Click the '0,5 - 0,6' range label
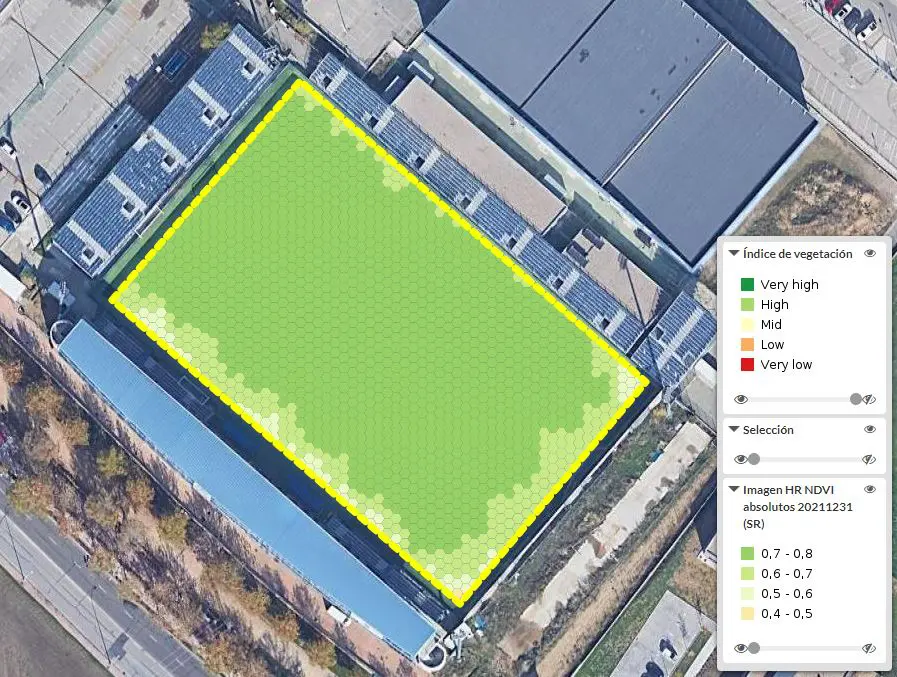Viewport: 897px width, 677px height. (x=787, y=593)
